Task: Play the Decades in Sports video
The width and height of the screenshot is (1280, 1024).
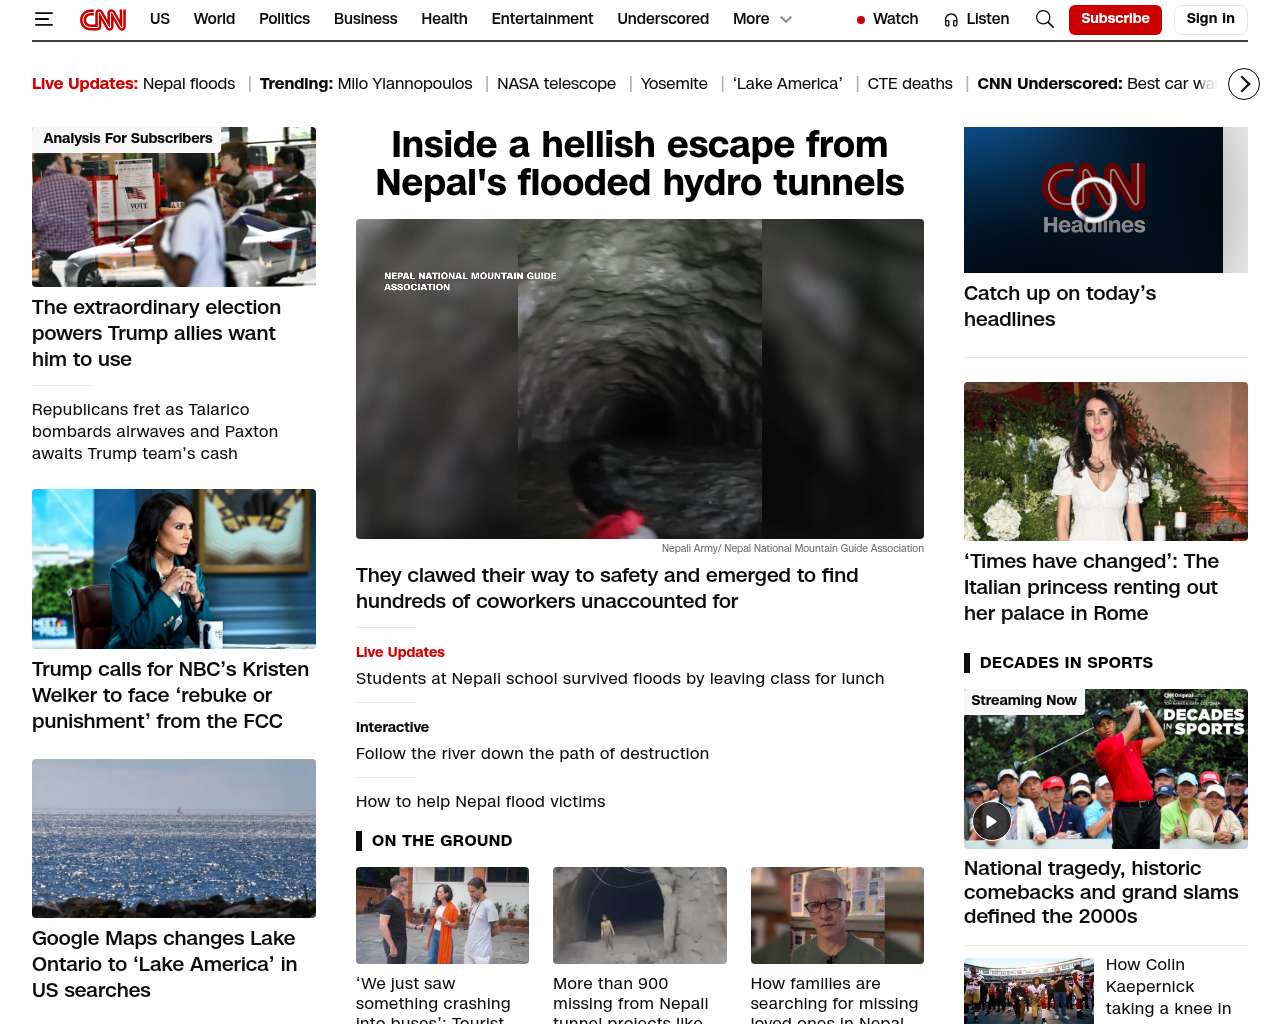Action: point(991,821)
